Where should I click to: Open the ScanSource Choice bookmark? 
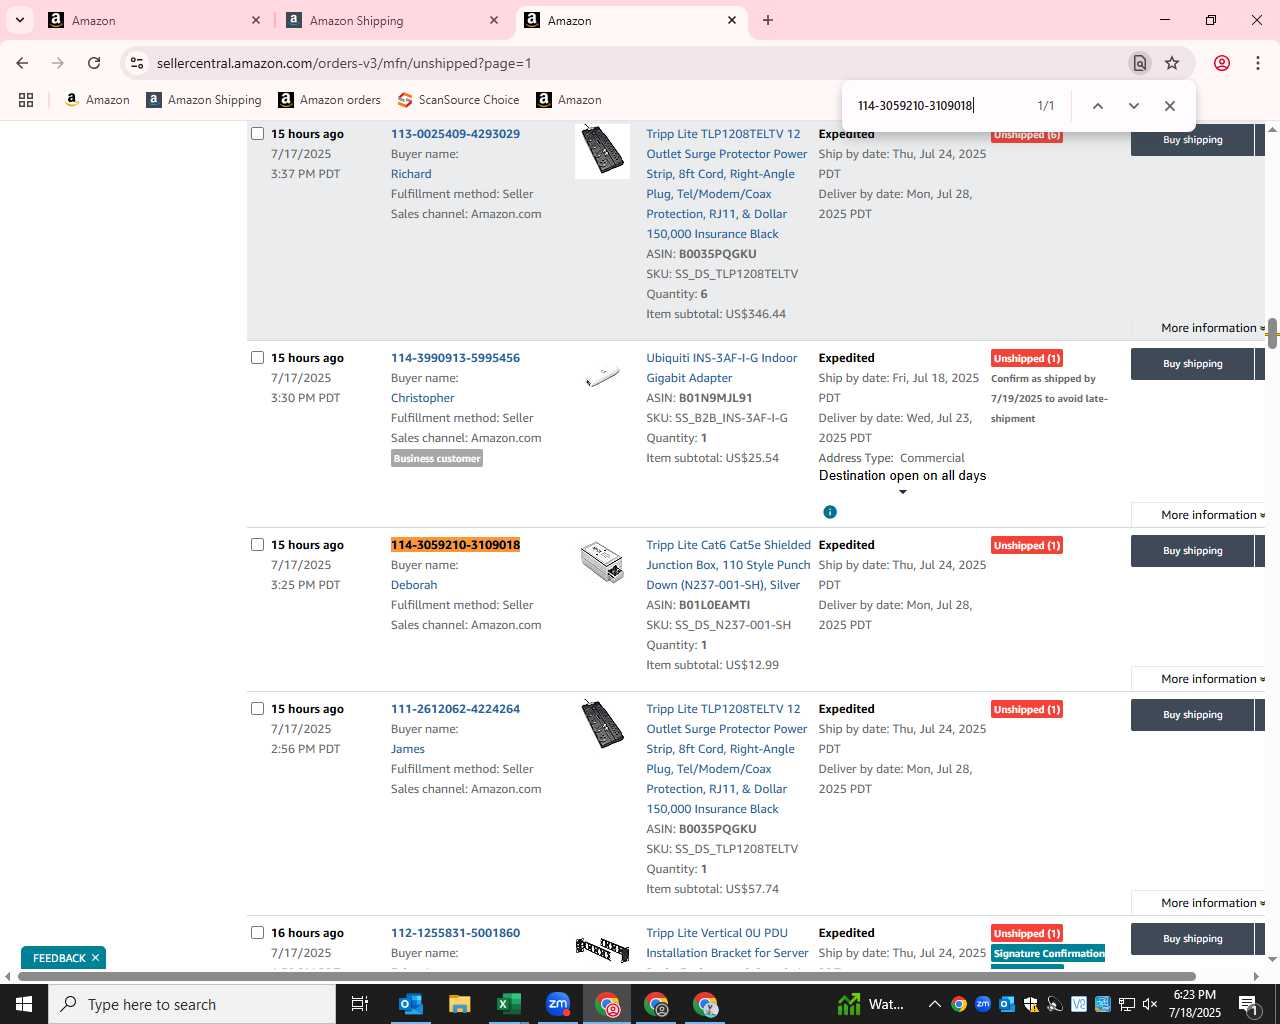tap(458, 100)
